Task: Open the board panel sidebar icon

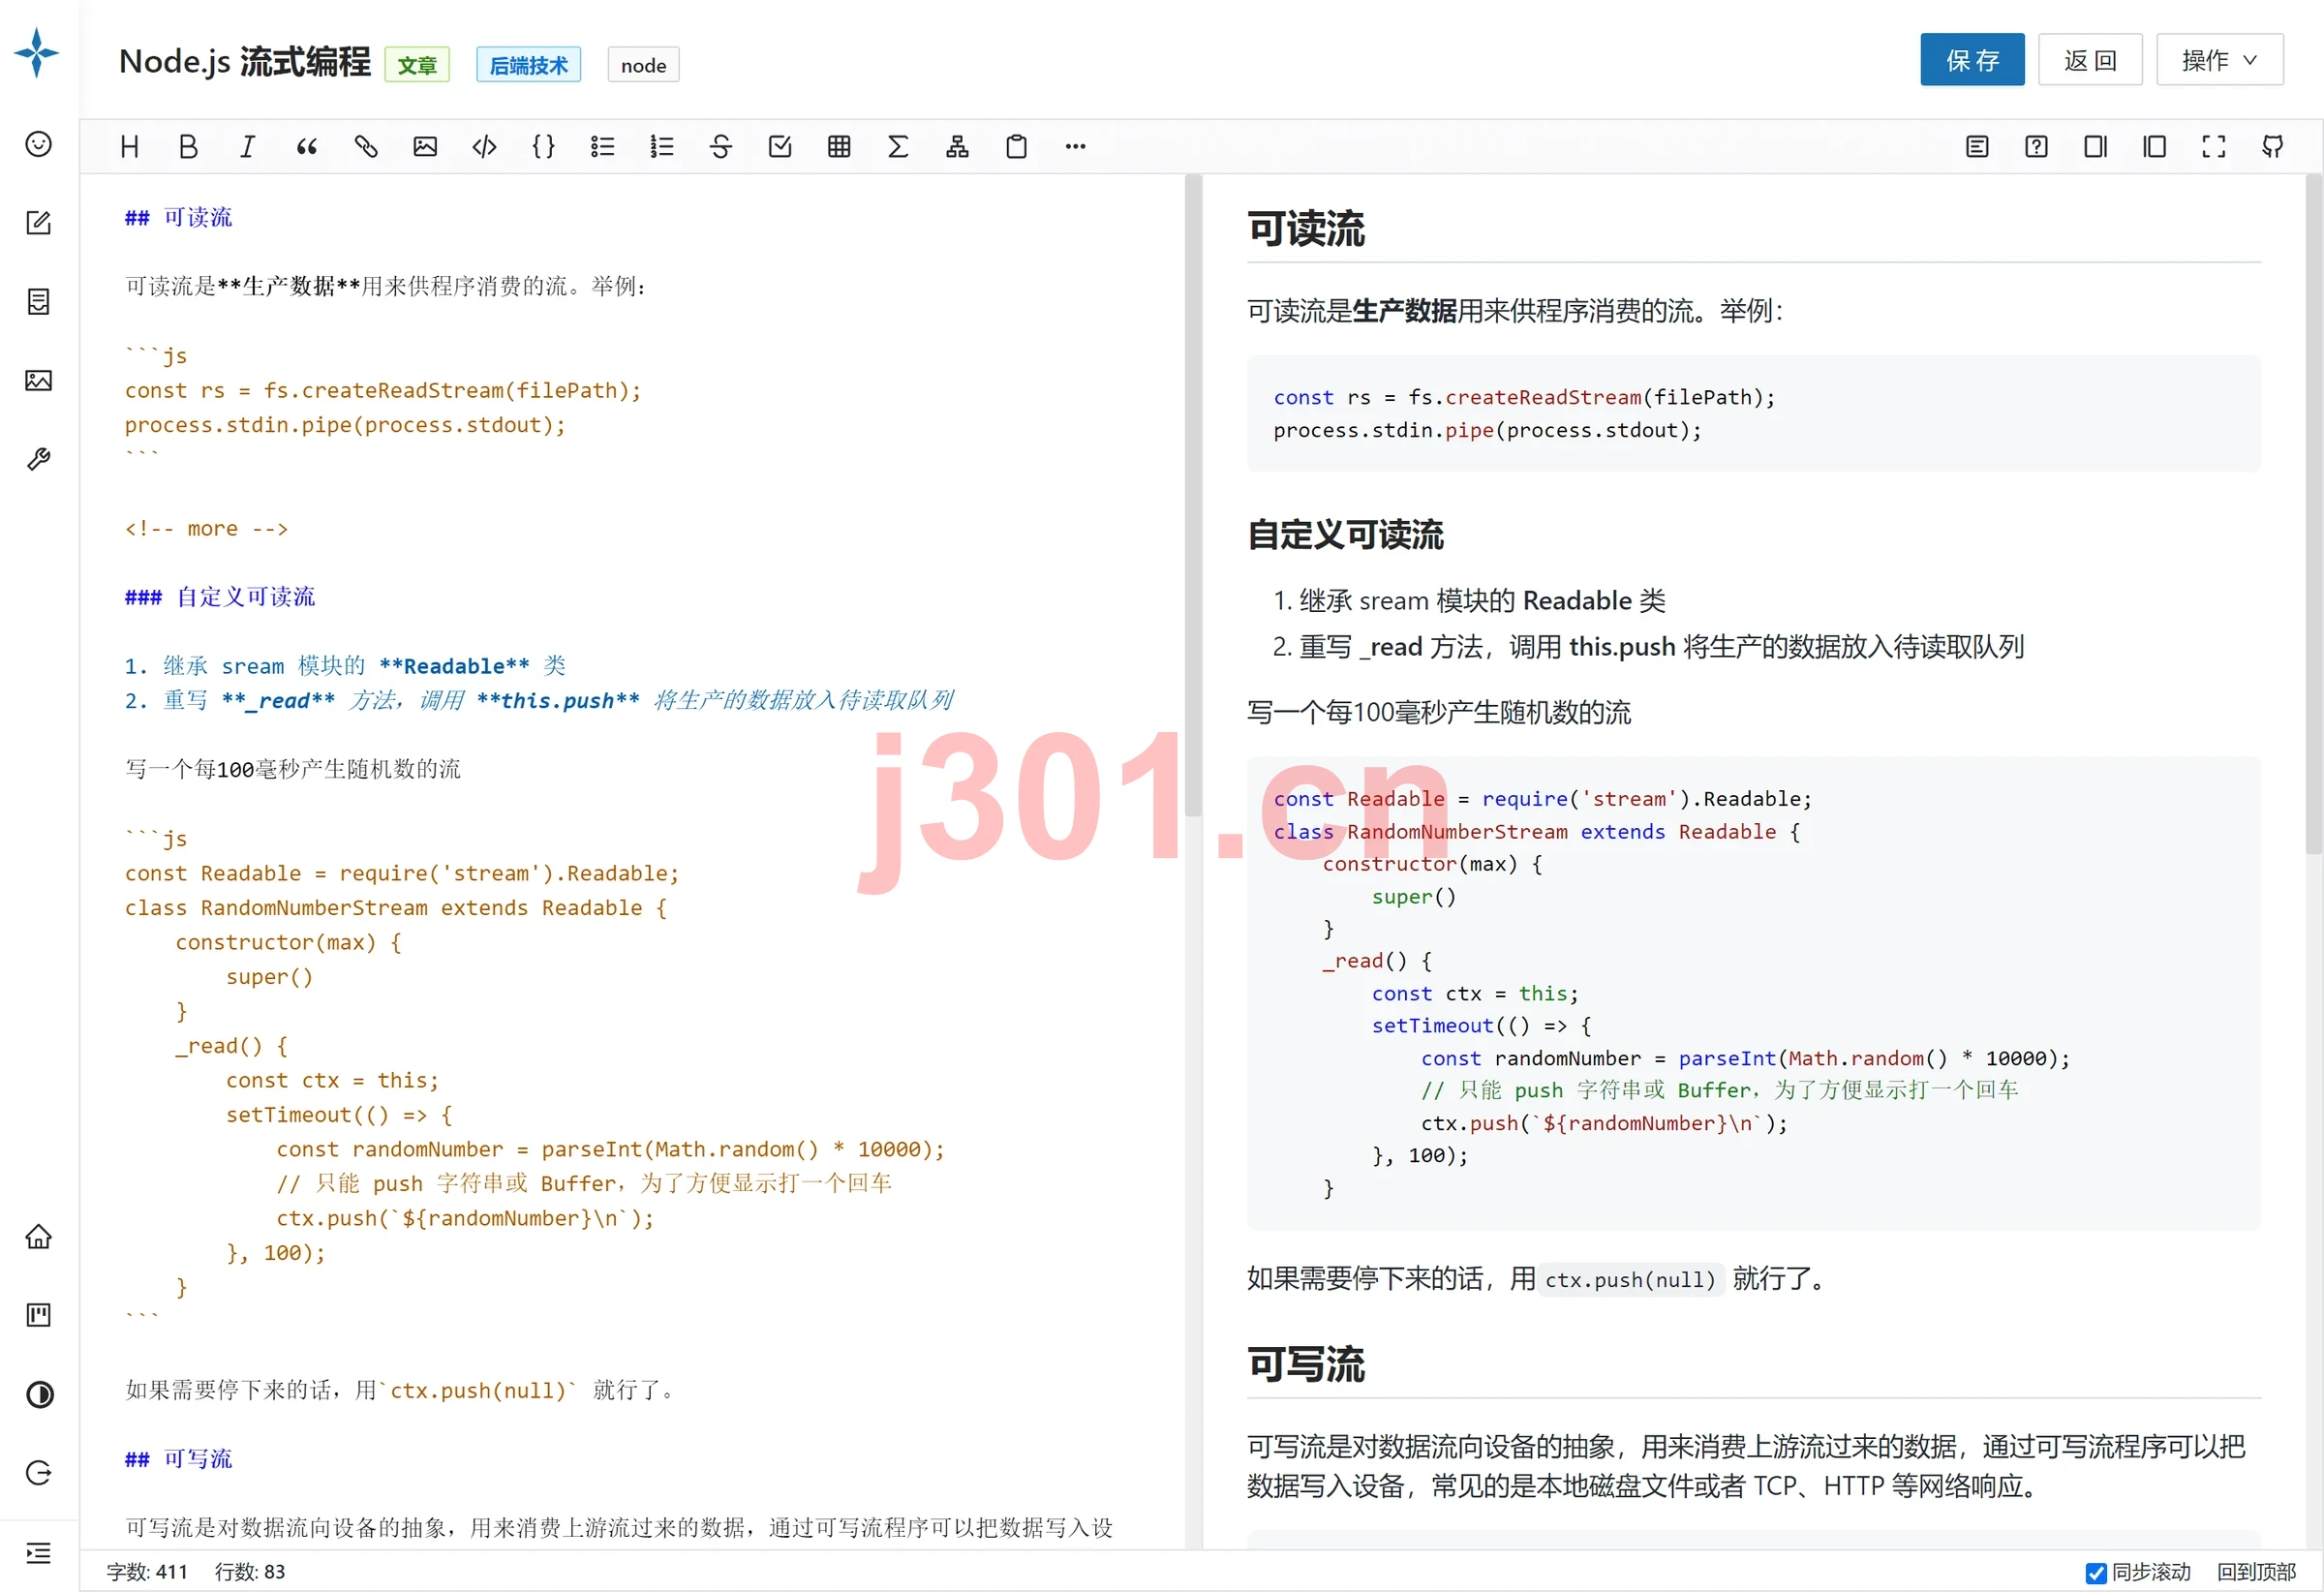Action: pos(39,1315)
